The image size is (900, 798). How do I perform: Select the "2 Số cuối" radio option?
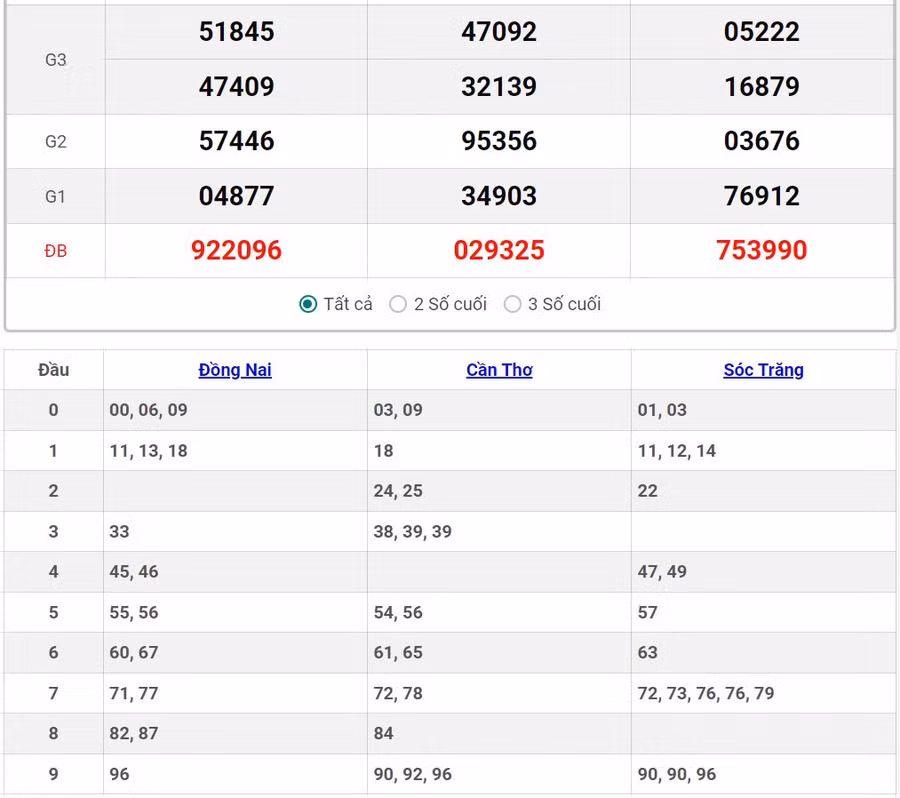398,304
